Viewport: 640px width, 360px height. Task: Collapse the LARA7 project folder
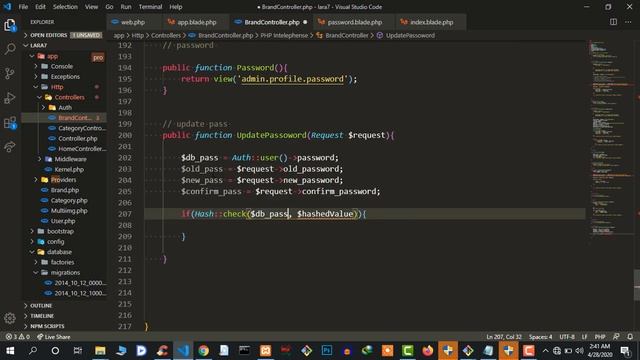(64, 45)
